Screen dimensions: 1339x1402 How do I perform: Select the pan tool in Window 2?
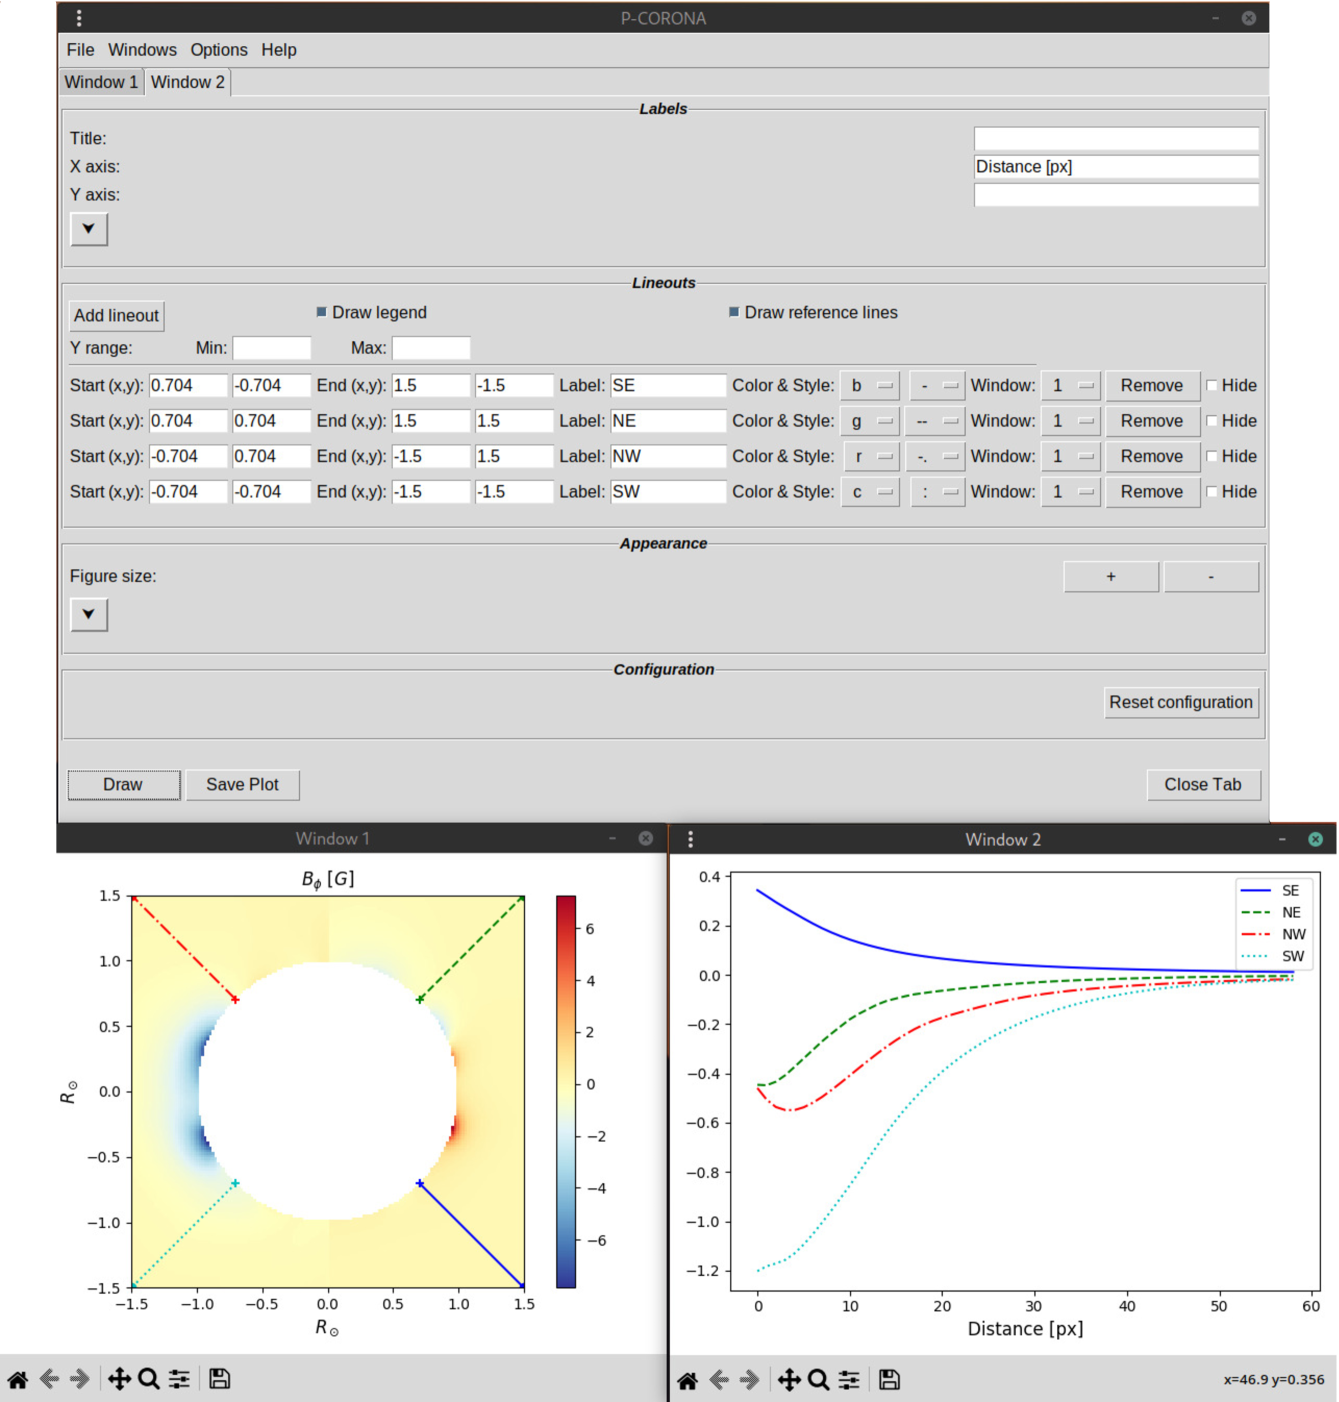point(789,1380)
